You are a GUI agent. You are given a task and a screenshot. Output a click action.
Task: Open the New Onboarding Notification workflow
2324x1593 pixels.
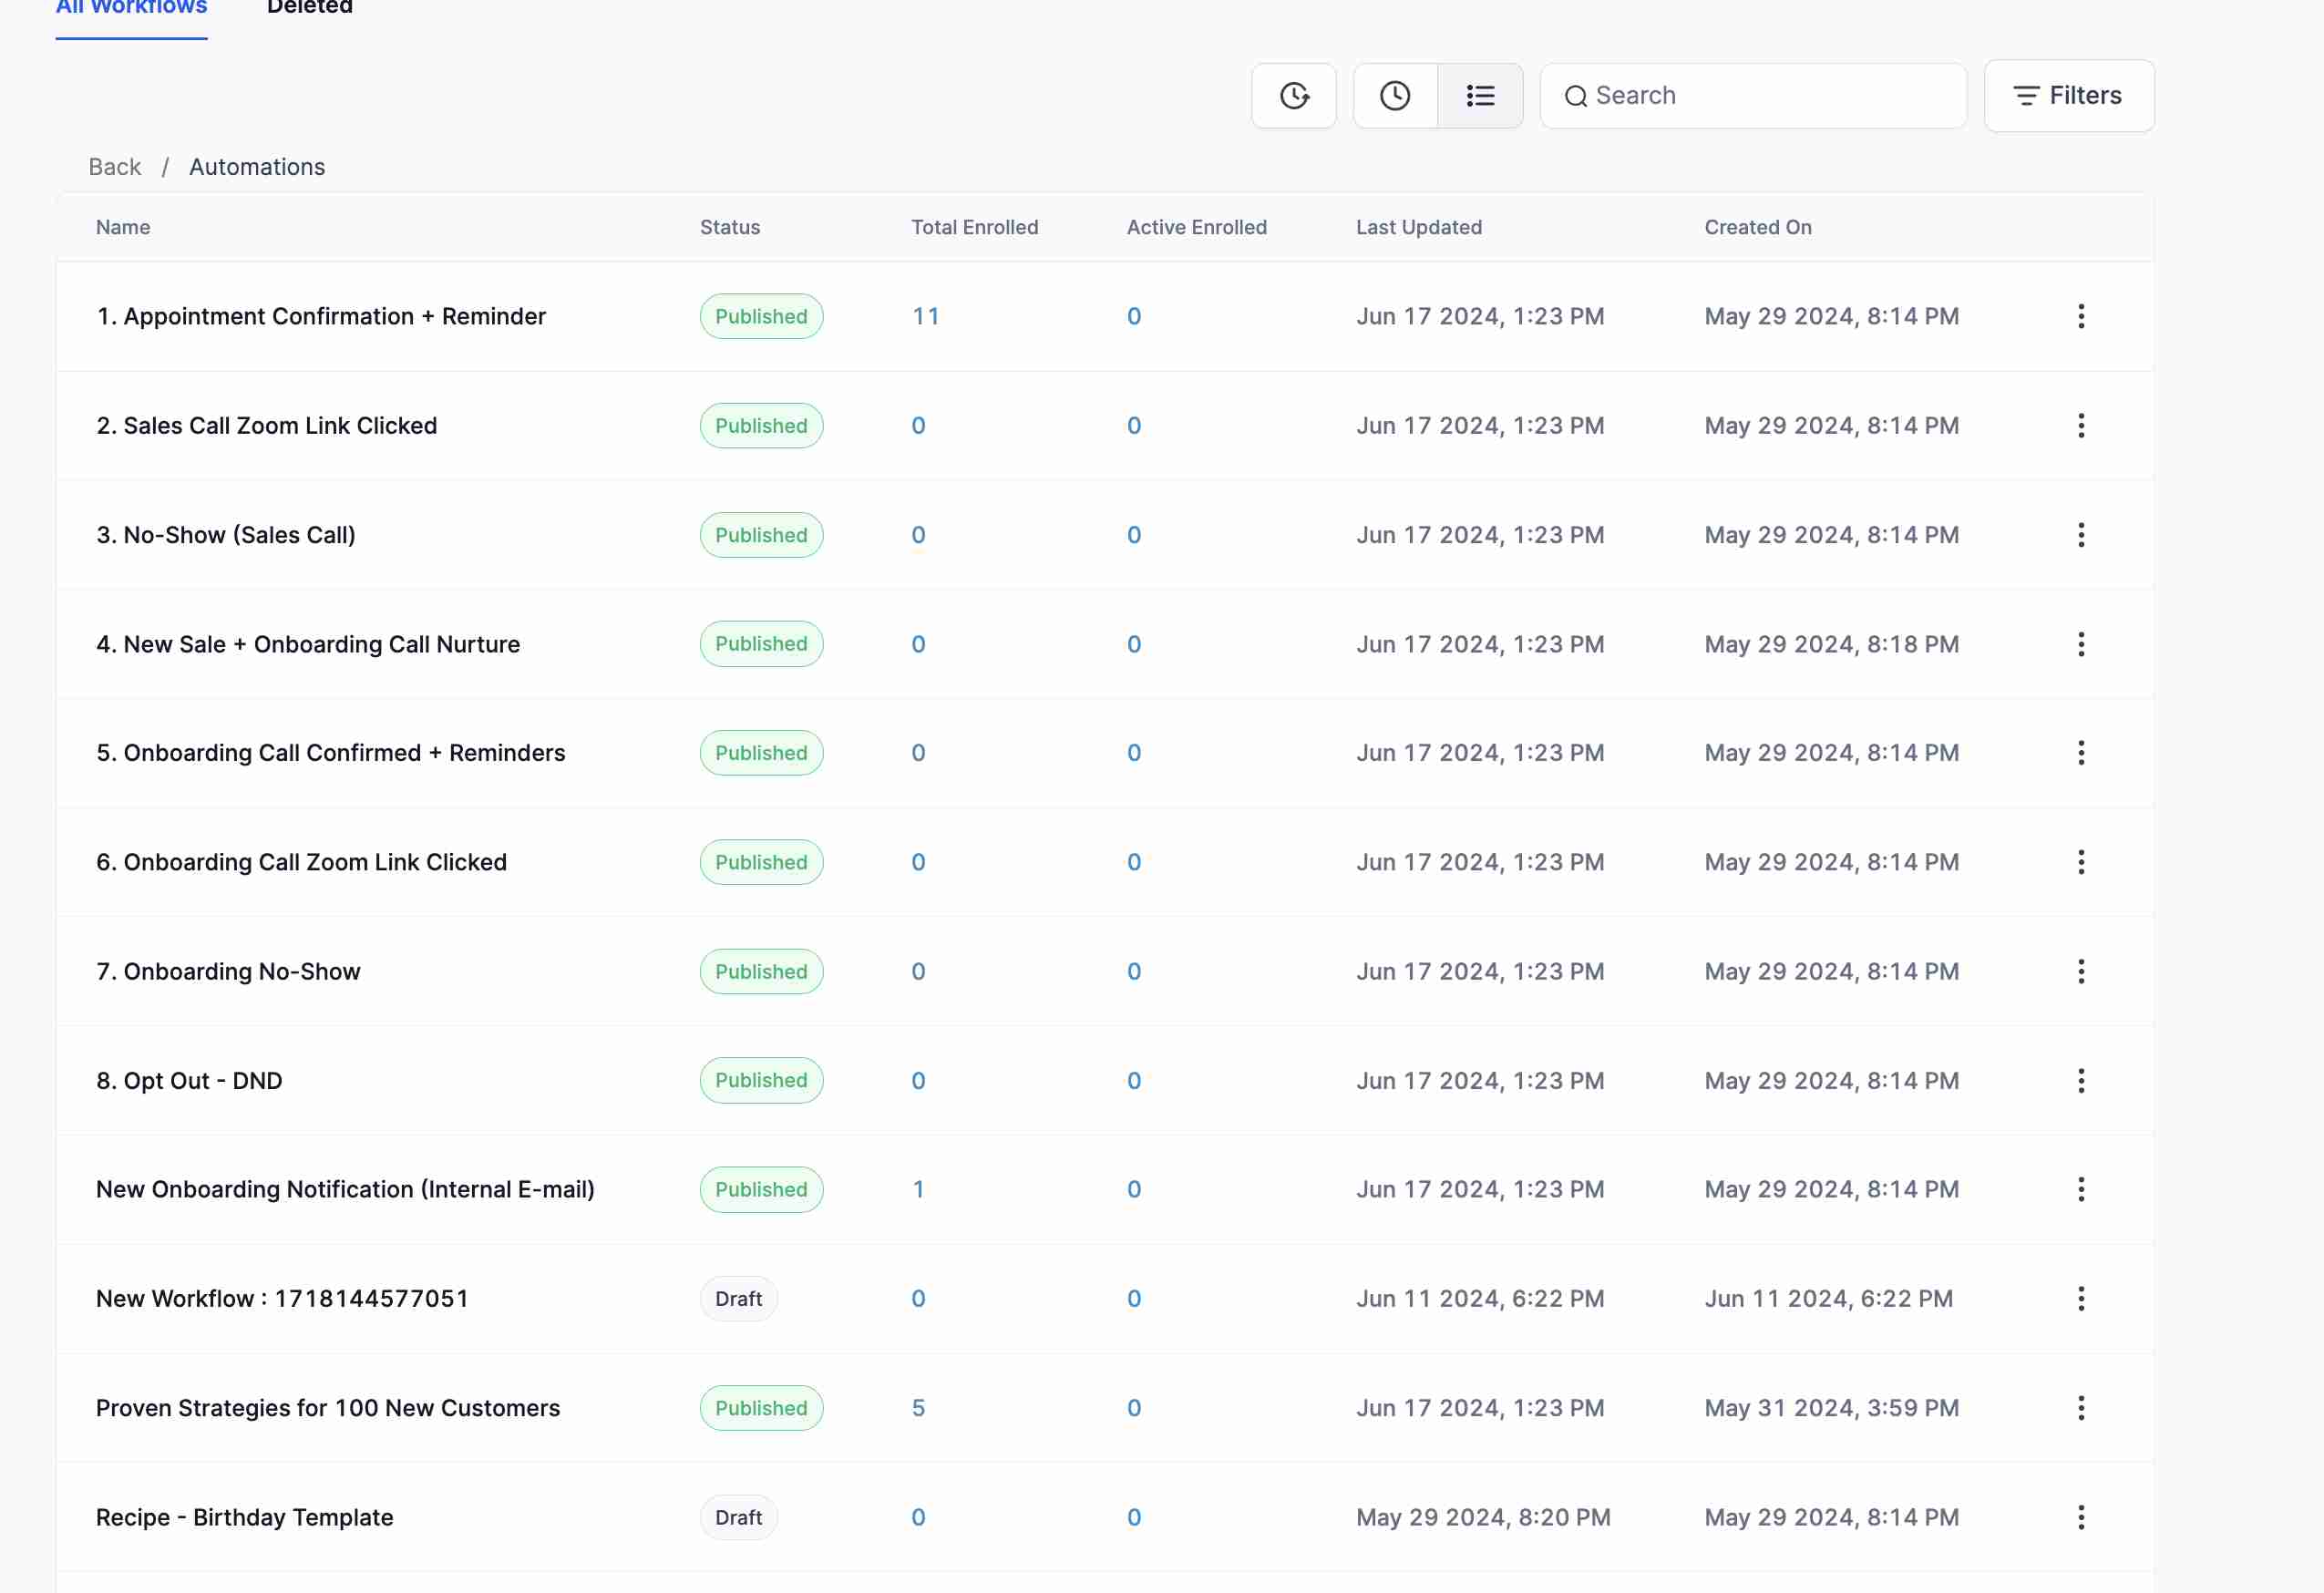(344, 1189)
